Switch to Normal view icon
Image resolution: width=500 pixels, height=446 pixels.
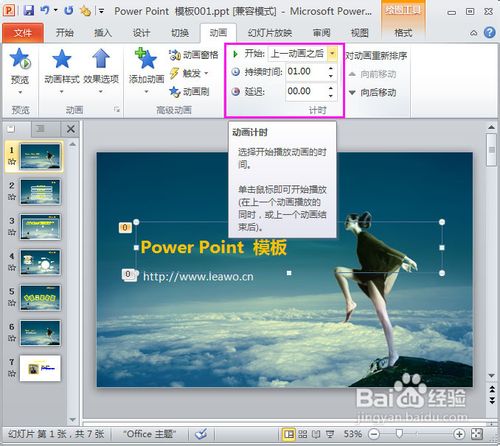289,434
